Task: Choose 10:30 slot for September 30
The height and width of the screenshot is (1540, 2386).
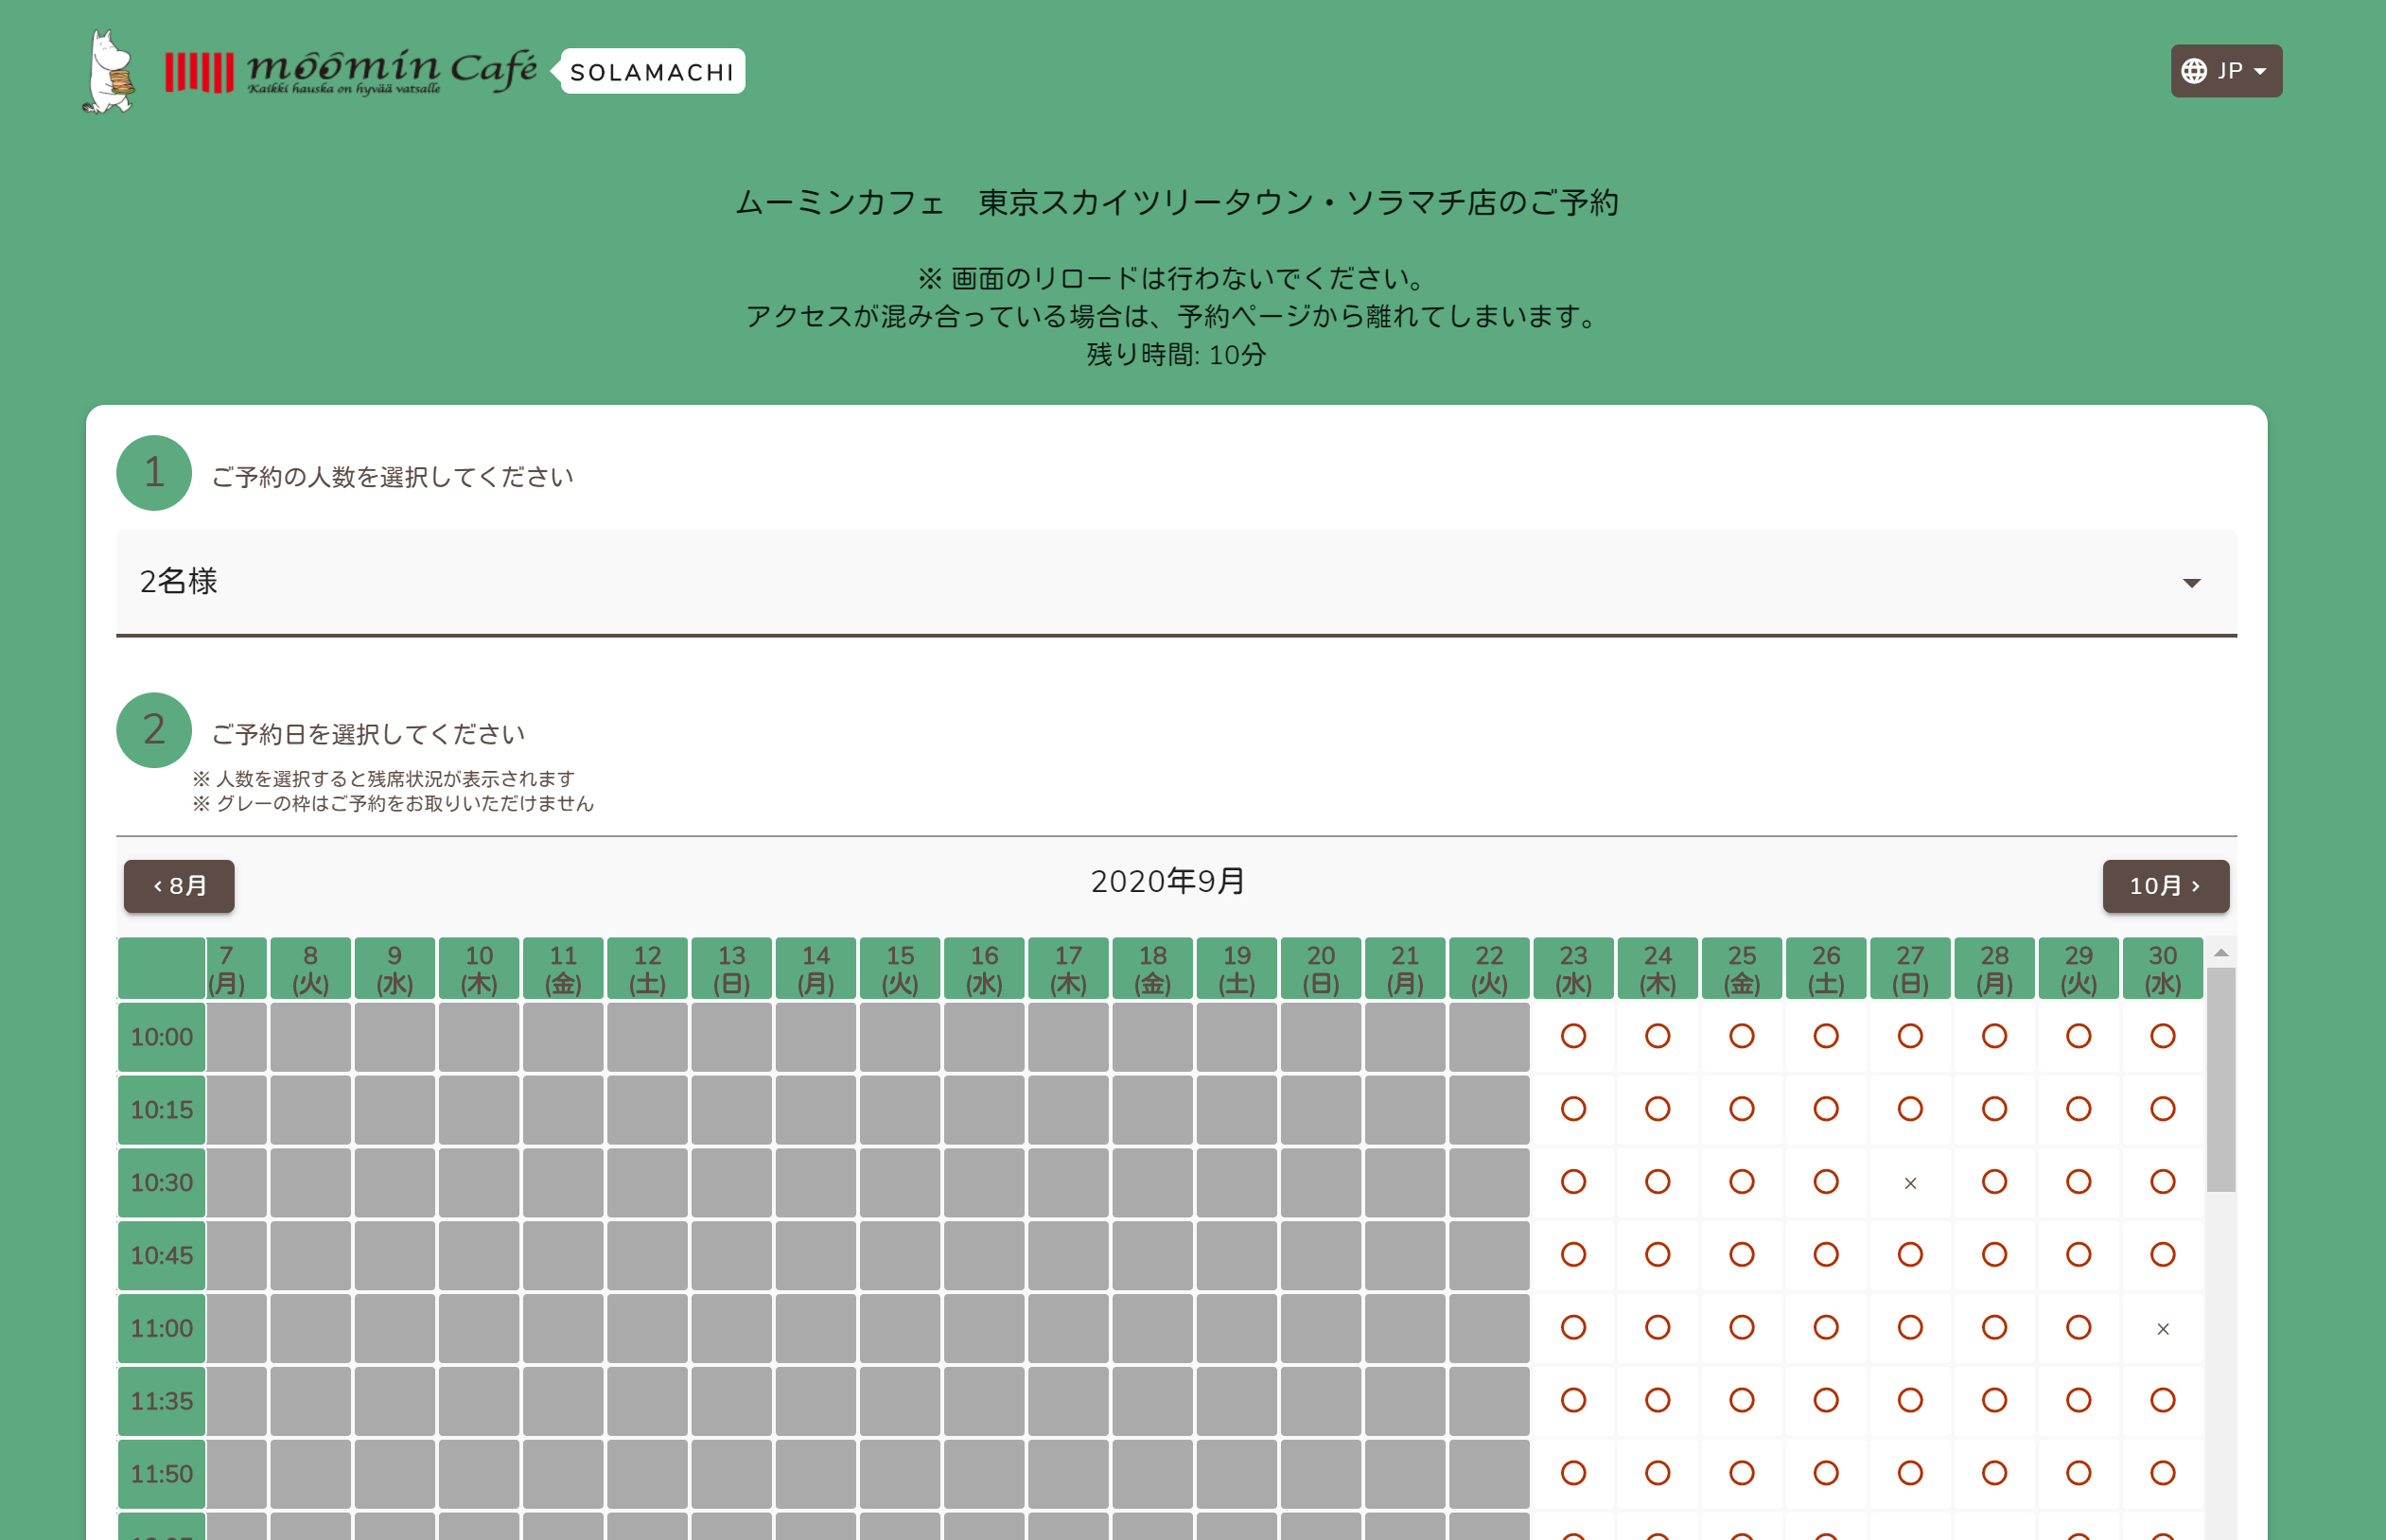Action: pos(2163,1182)
